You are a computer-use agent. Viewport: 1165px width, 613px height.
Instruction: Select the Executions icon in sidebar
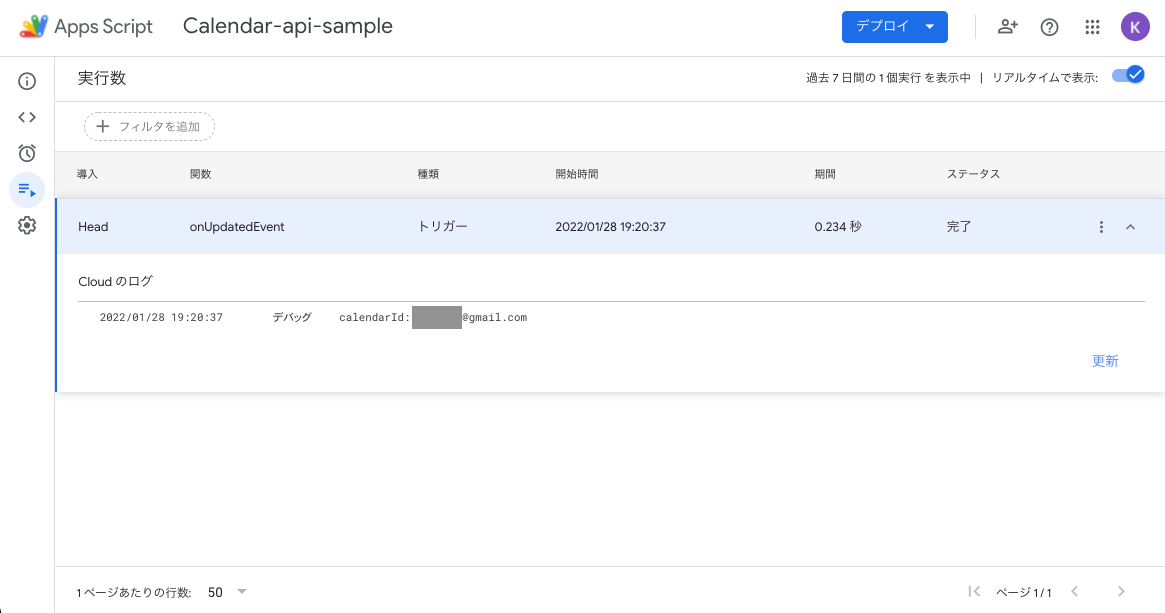27,189
